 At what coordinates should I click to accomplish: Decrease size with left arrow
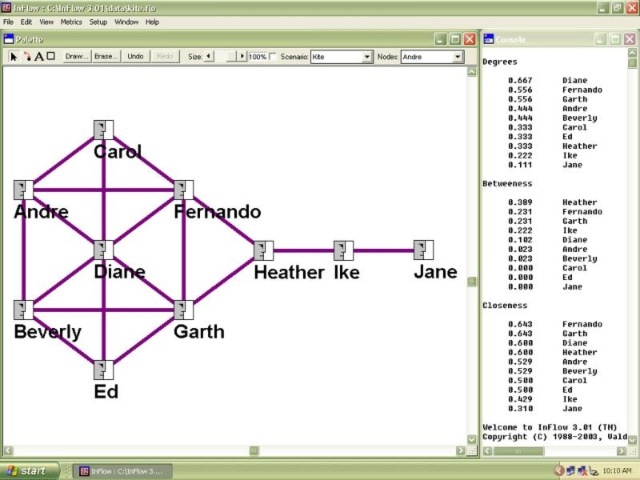pyautogui.click(x=209, y=56)
